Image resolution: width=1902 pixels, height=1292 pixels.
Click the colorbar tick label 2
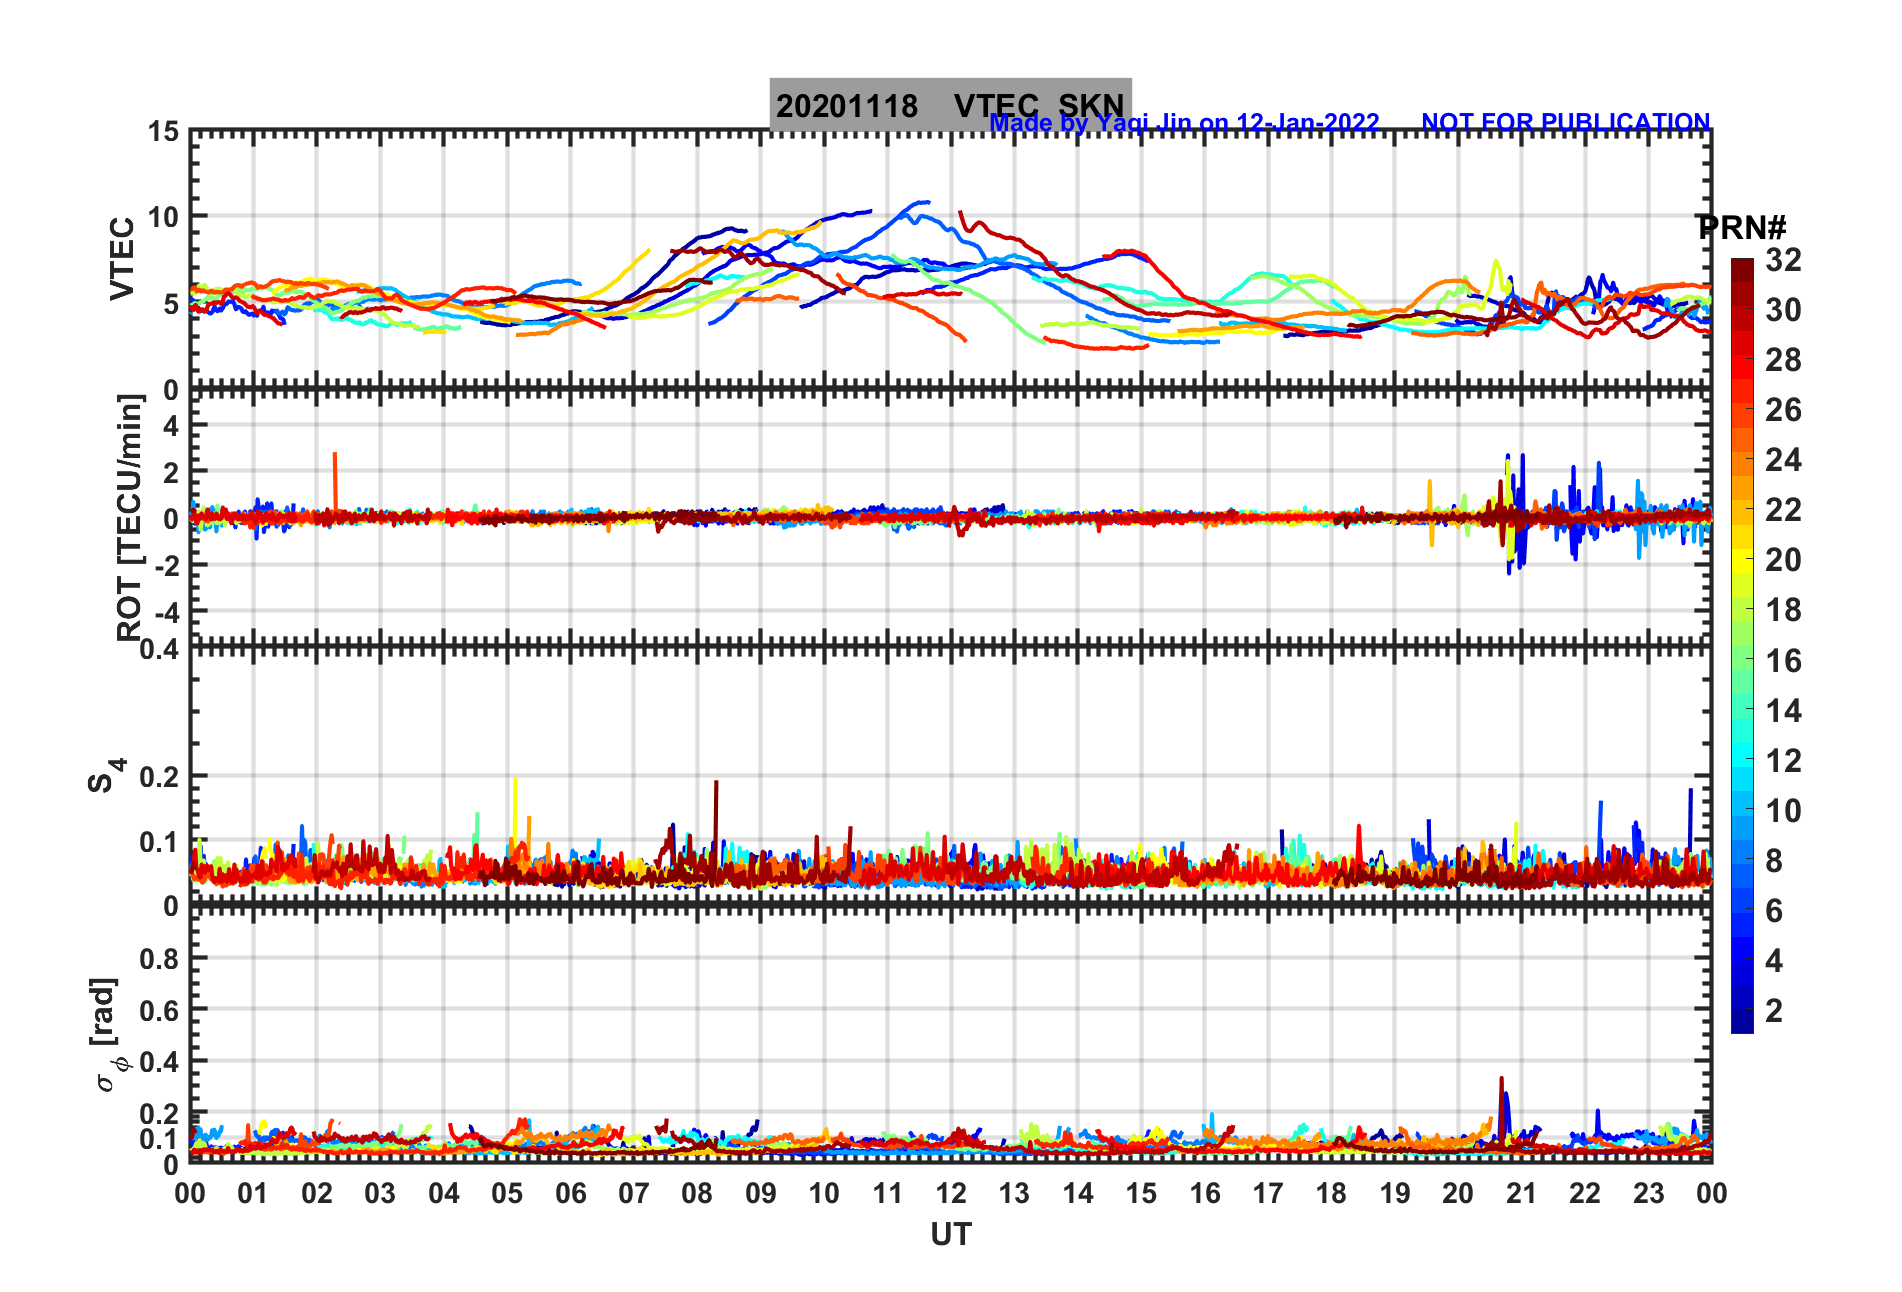pyautogui.click(x=1774, y=1010)
